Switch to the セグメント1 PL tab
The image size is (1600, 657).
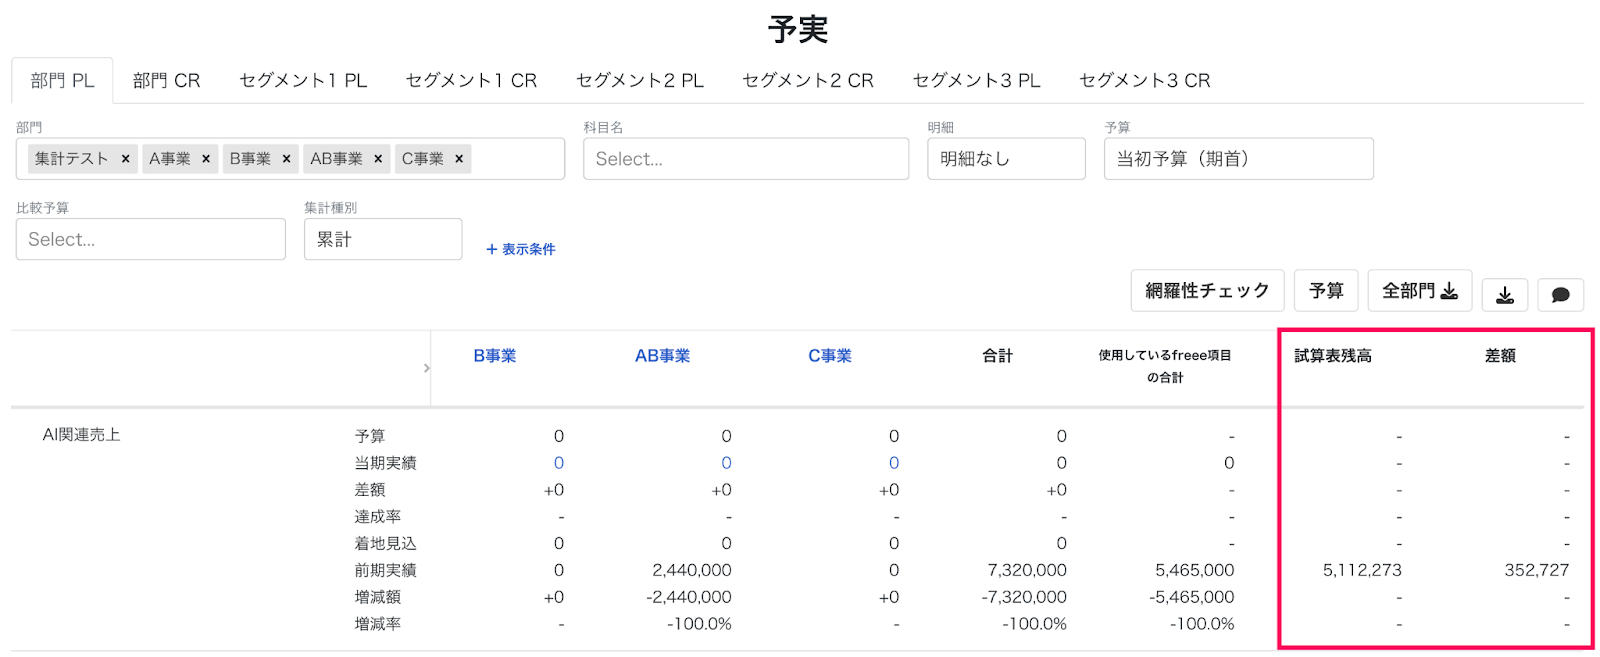303,81
